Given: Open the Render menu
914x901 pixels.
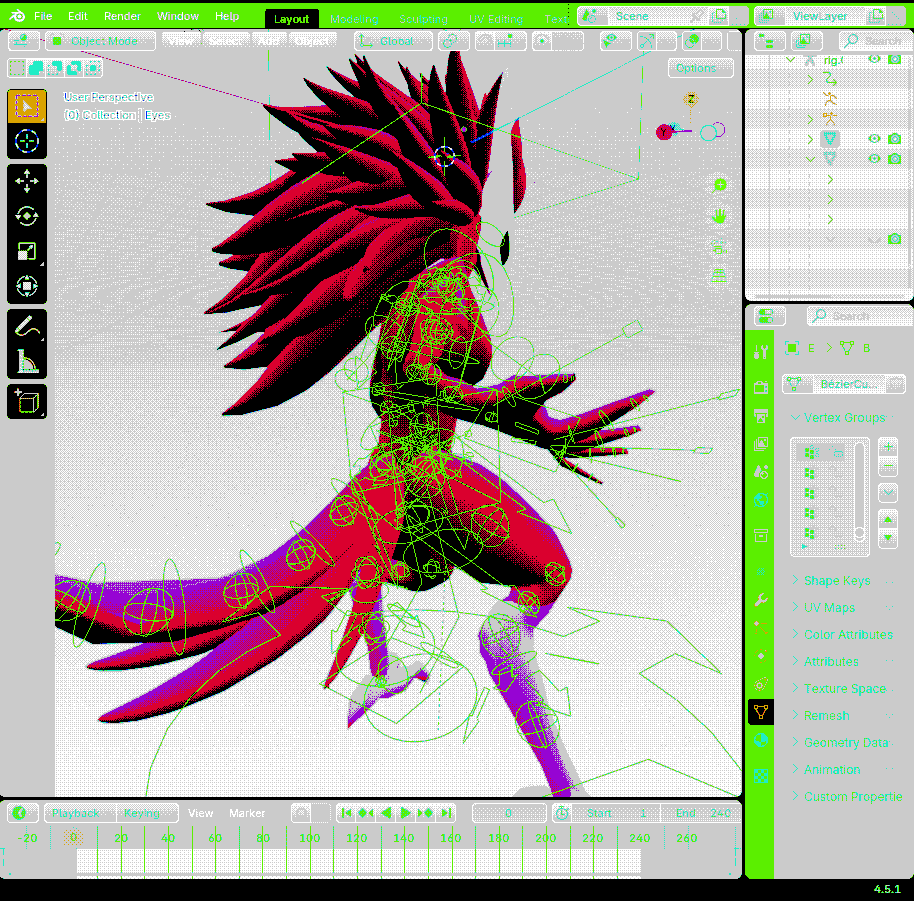Looking at the screenshot, I should tap(122, 16).
